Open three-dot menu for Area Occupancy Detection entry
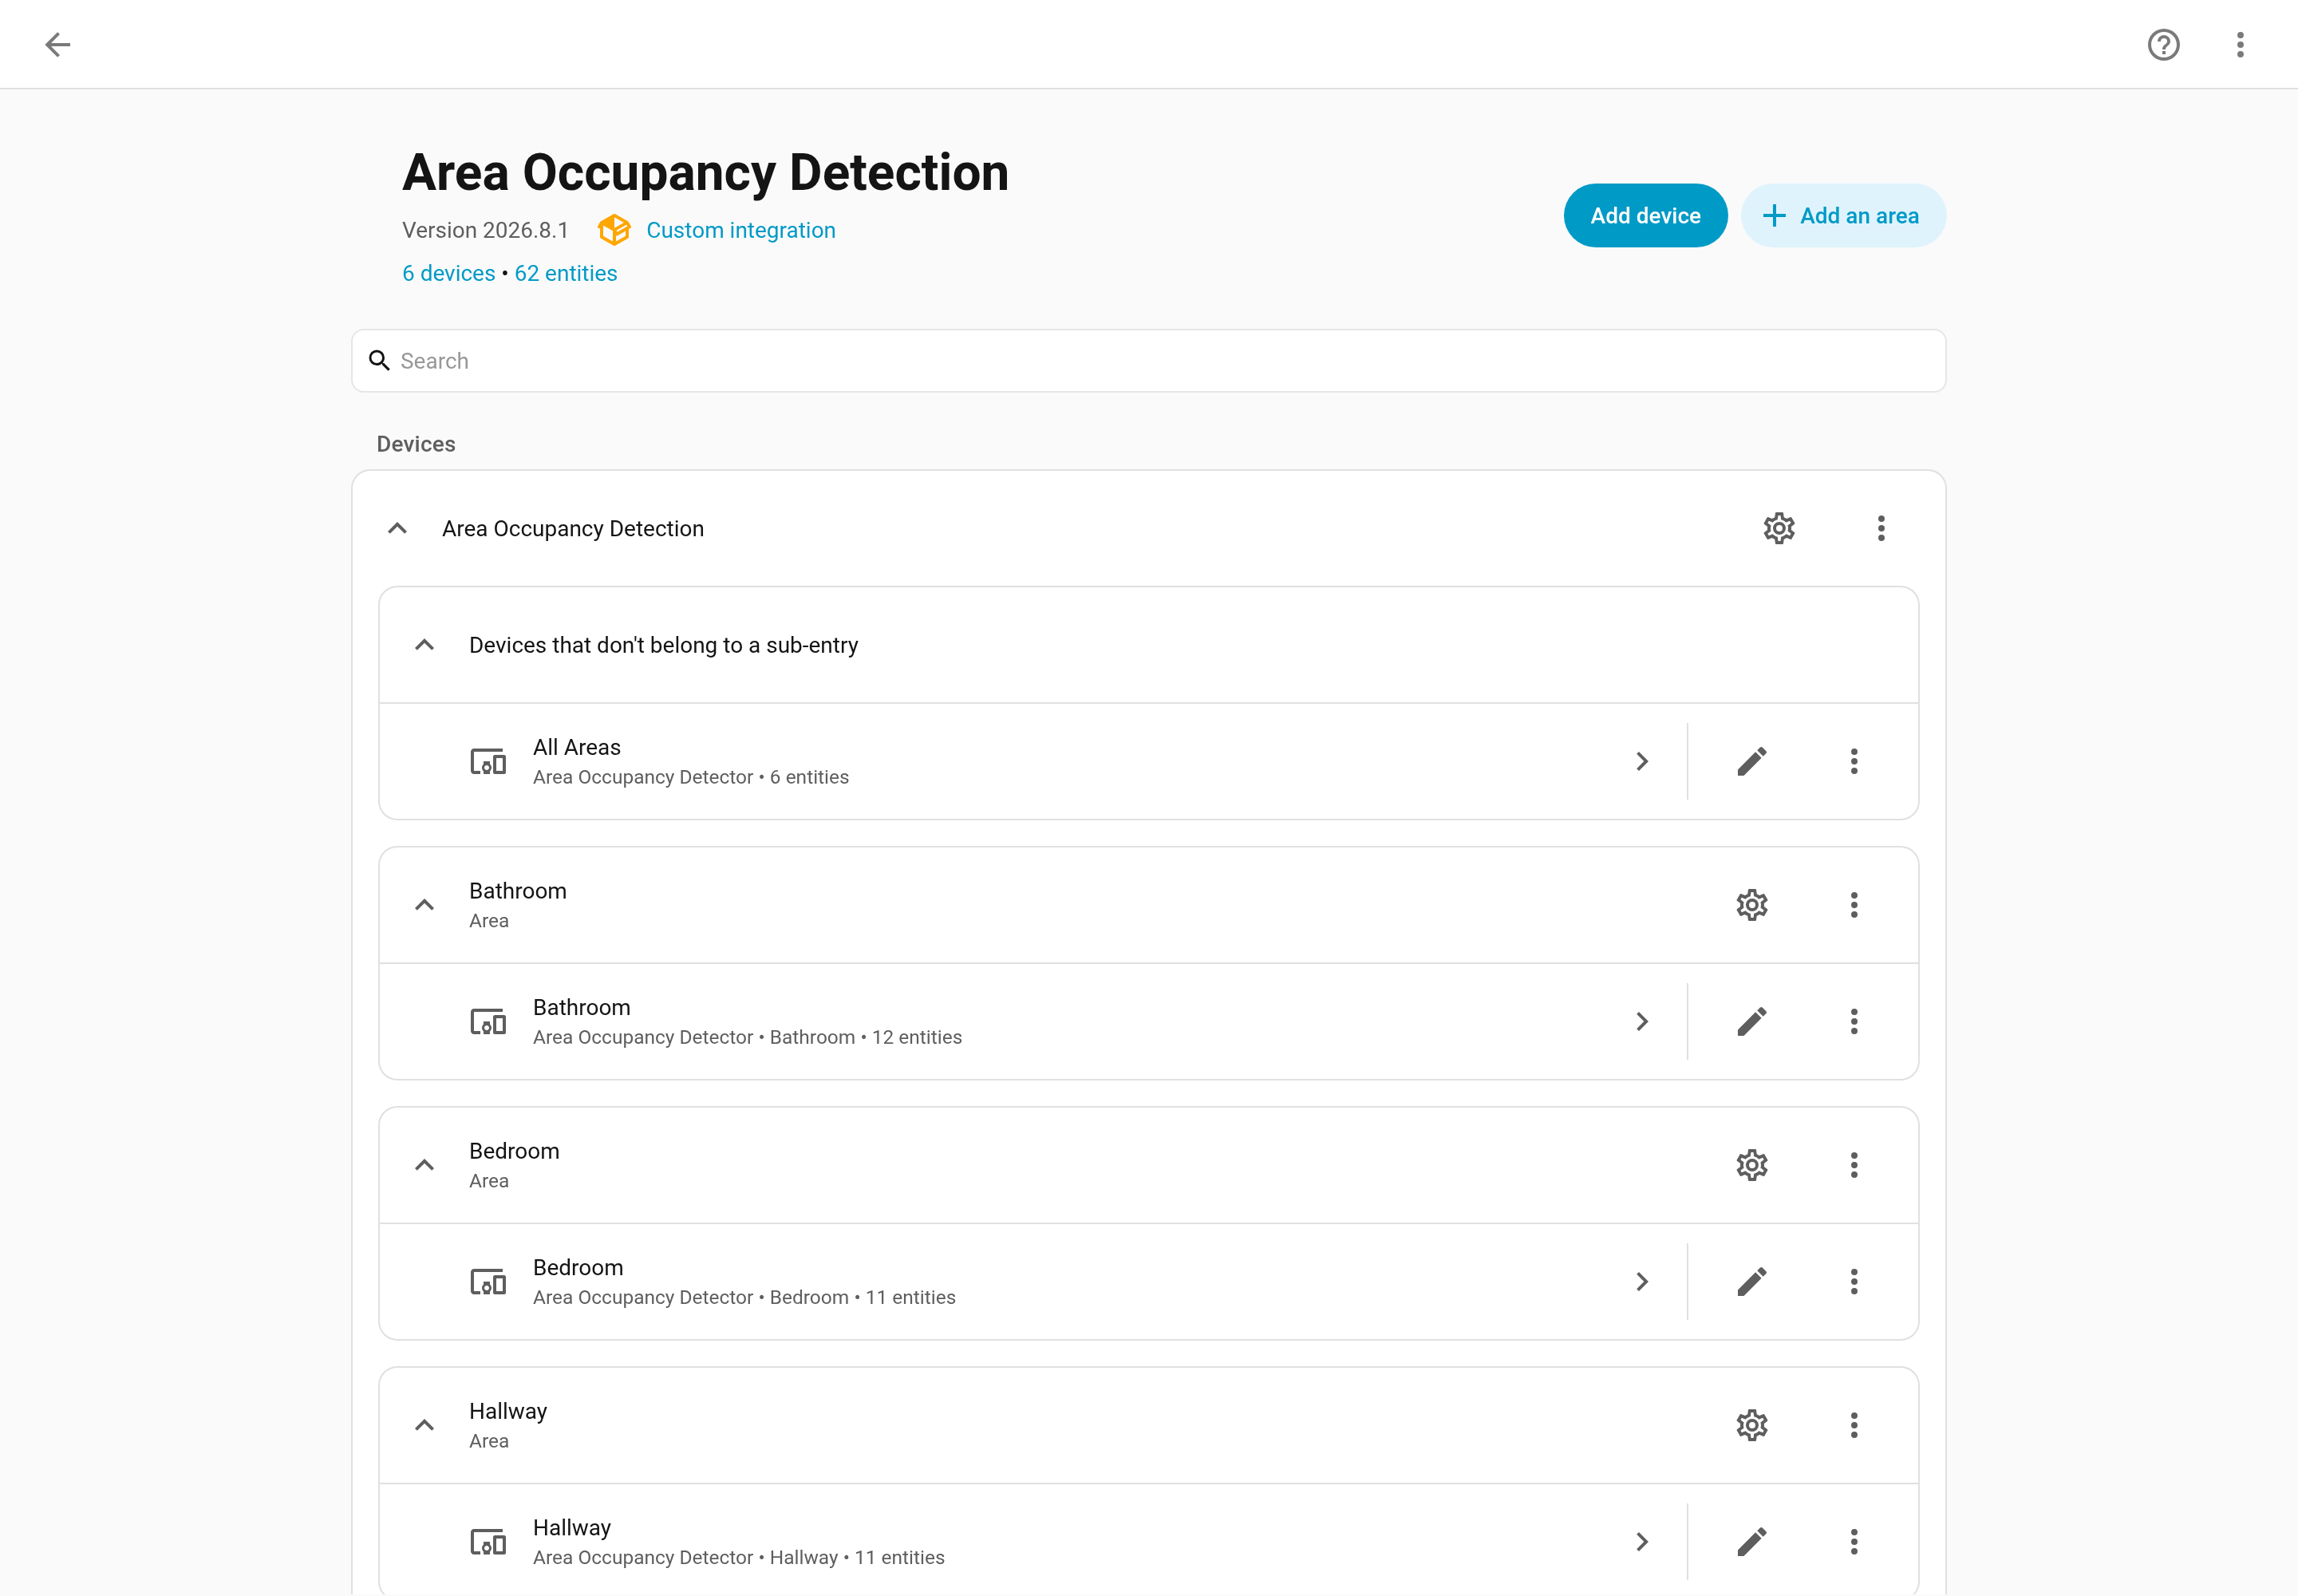 click(x=1881, y=528)
